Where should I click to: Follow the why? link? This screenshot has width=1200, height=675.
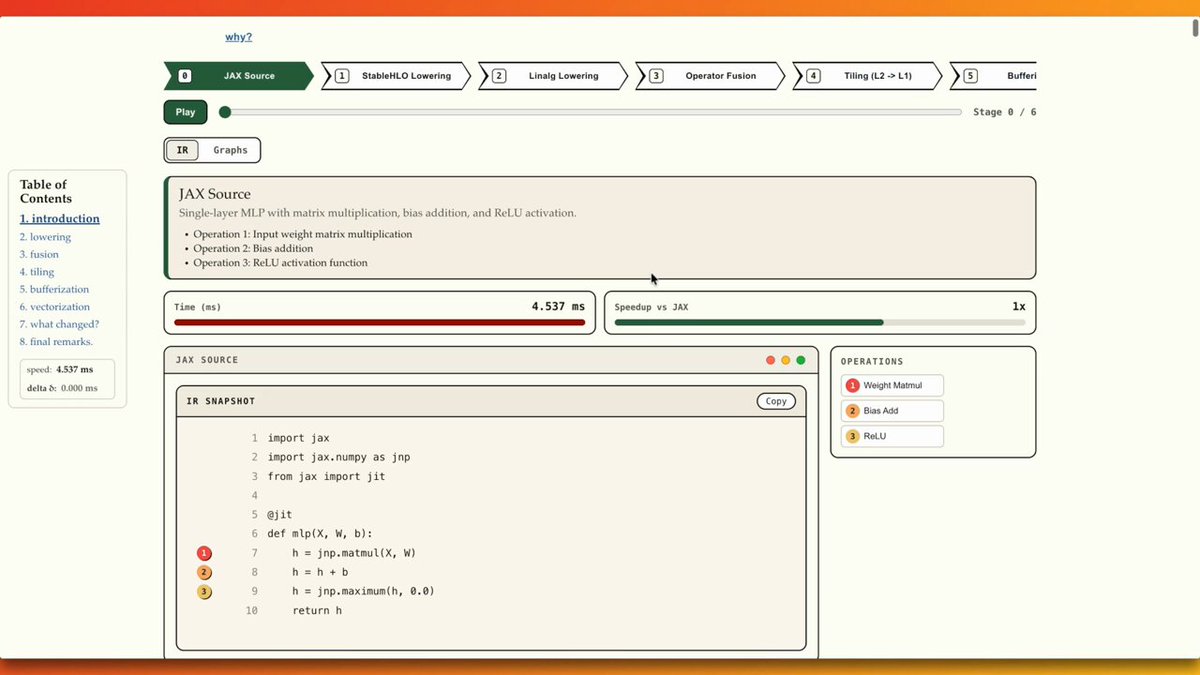pyautogui.click(x=238, y=36)
